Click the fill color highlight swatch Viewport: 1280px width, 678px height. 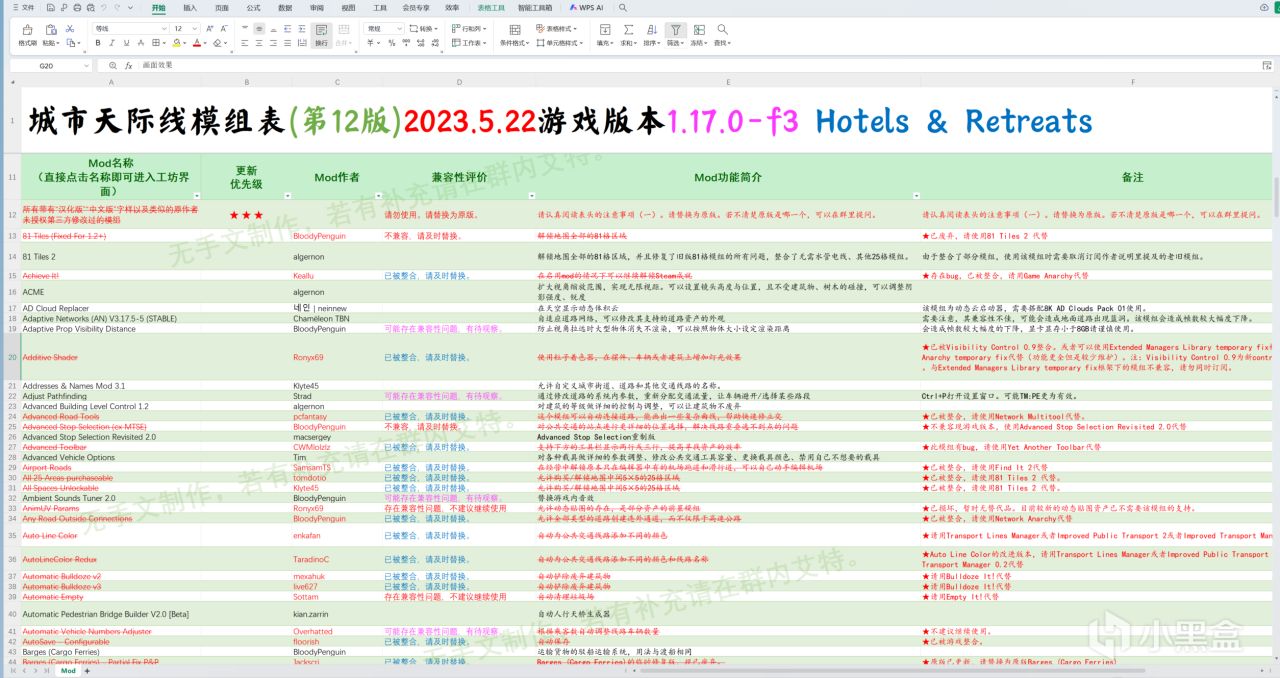click(x=176, y=43)
